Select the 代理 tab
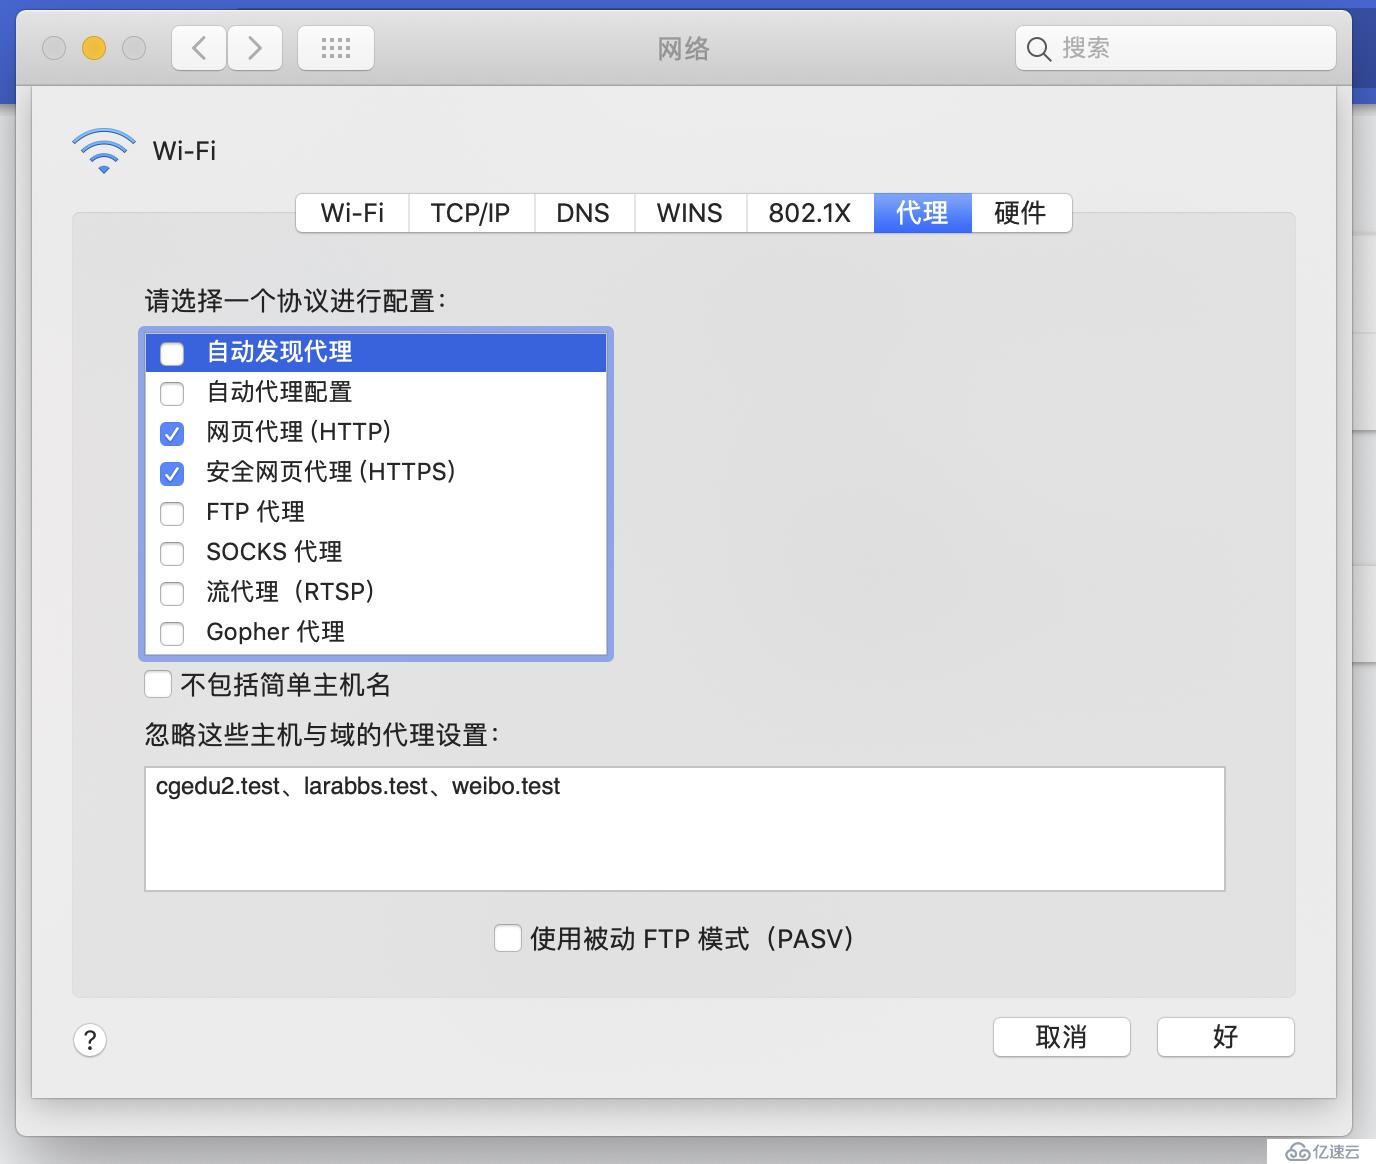The image size is (1376, 1164). 922,213
